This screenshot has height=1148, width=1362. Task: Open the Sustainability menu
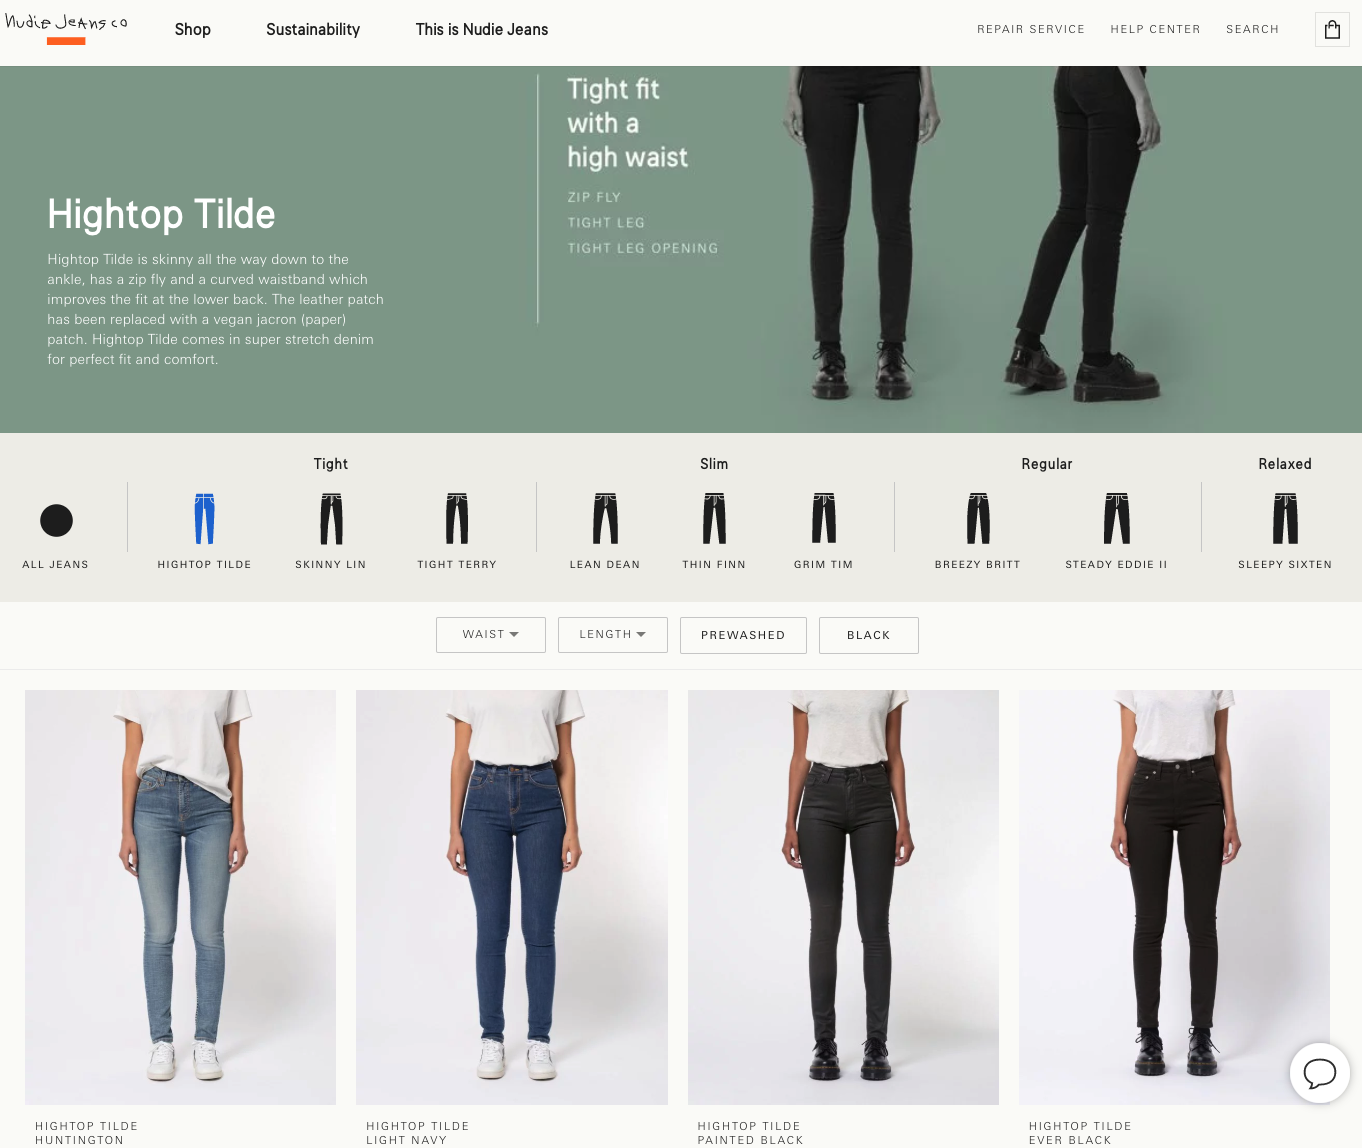tap(313, 29)
